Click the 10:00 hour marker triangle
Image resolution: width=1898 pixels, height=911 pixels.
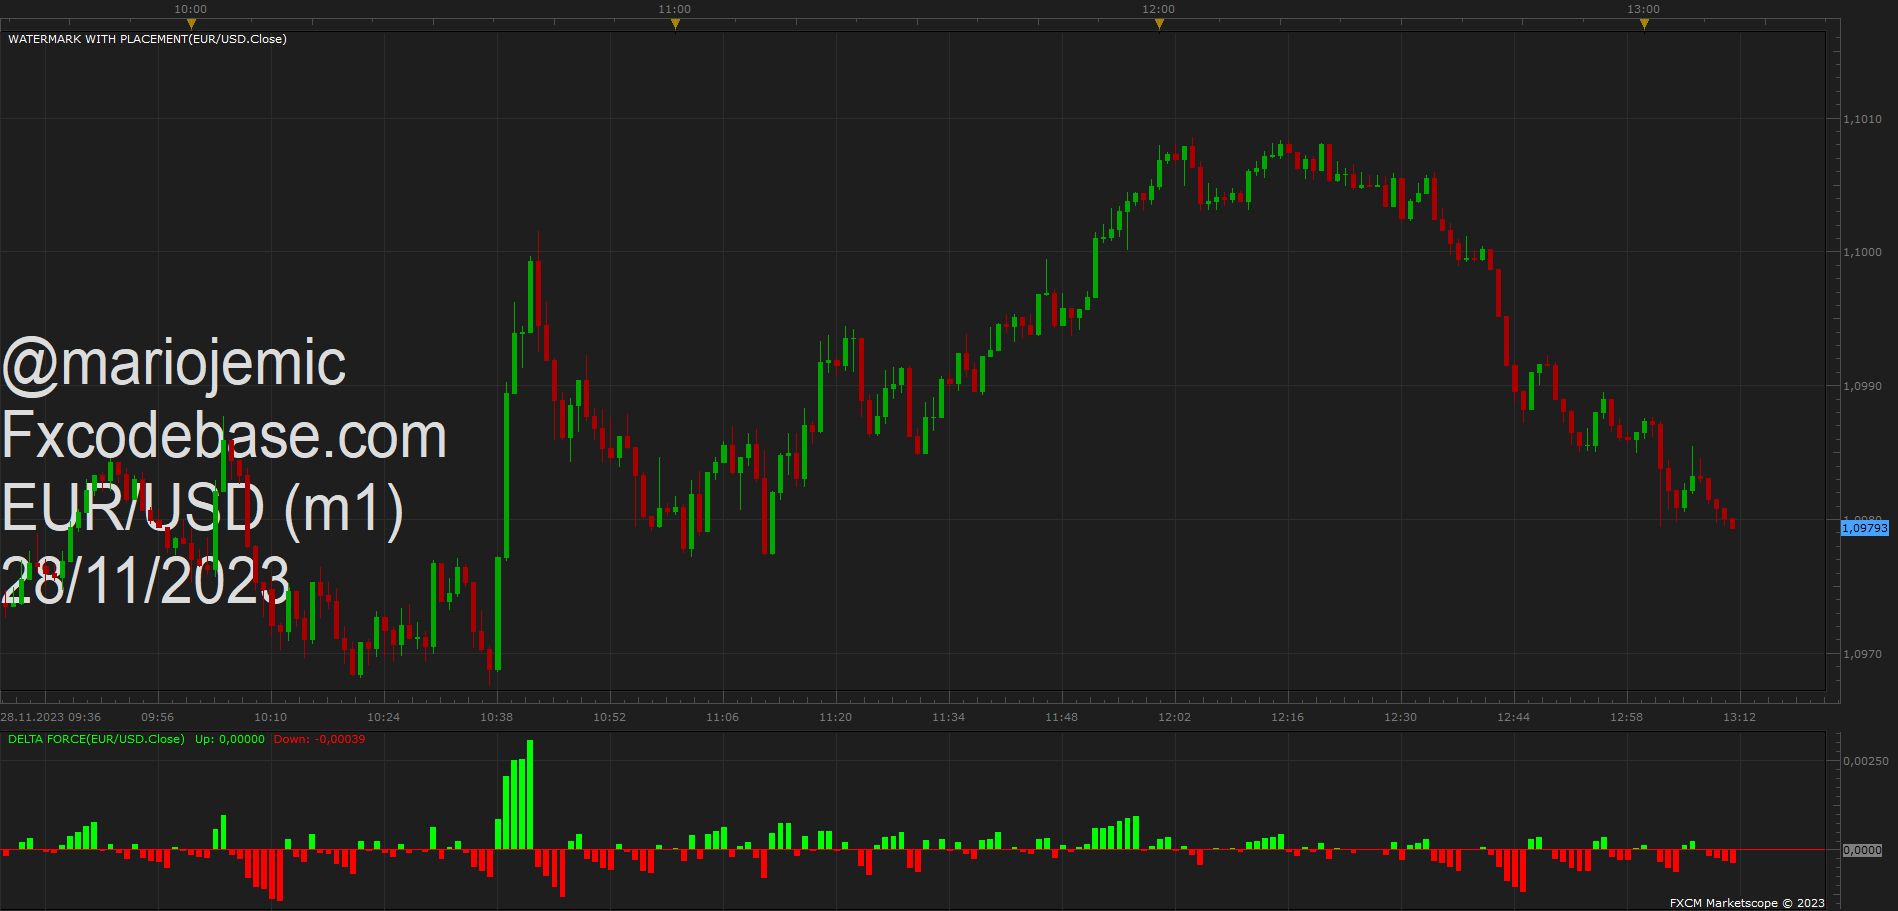tap(191, 24)
